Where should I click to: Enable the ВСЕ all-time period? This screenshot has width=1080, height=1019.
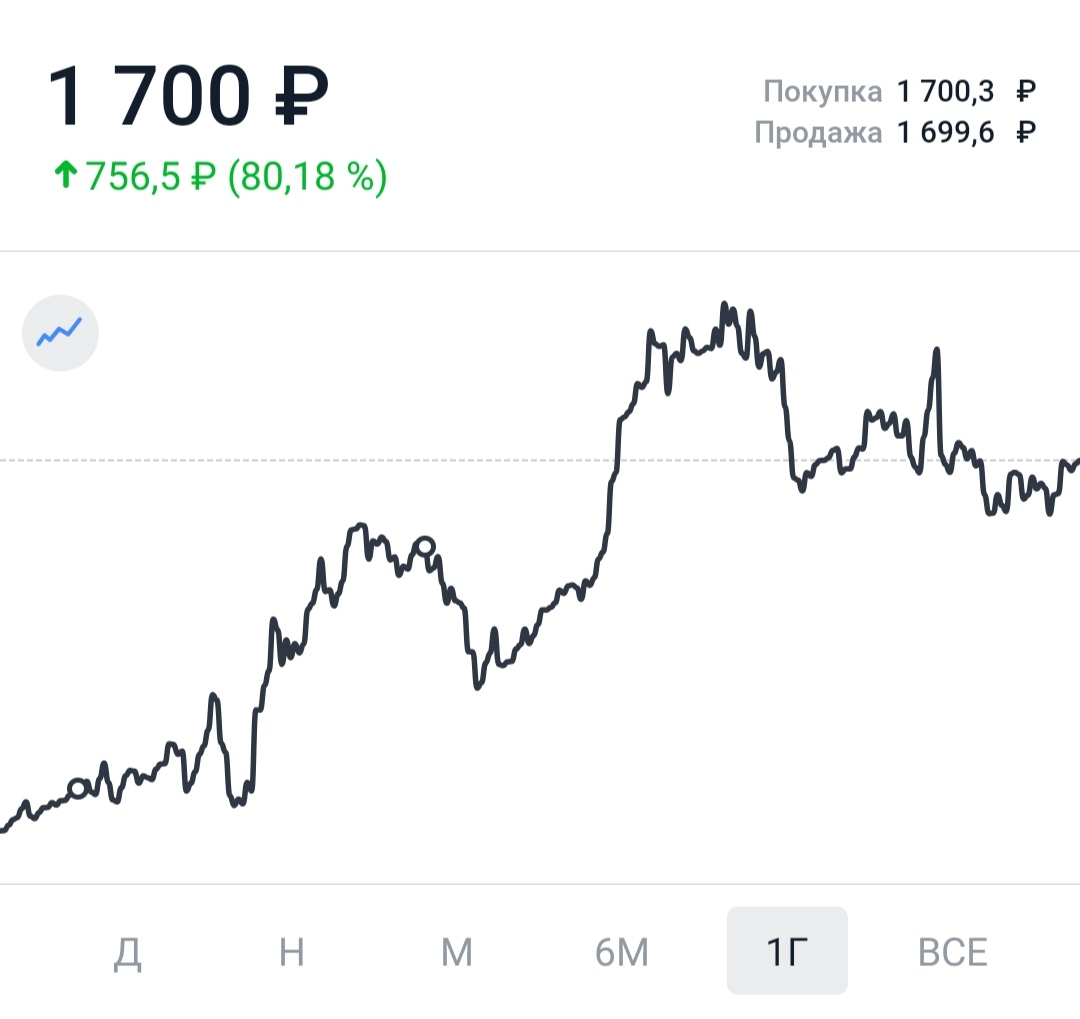click(952, 952)
